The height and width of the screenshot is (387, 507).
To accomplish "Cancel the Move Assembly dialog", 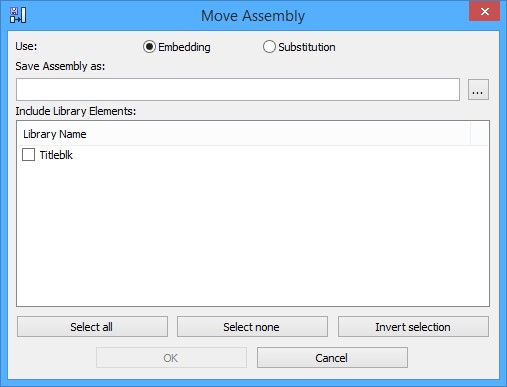I will tap(332, 358).
